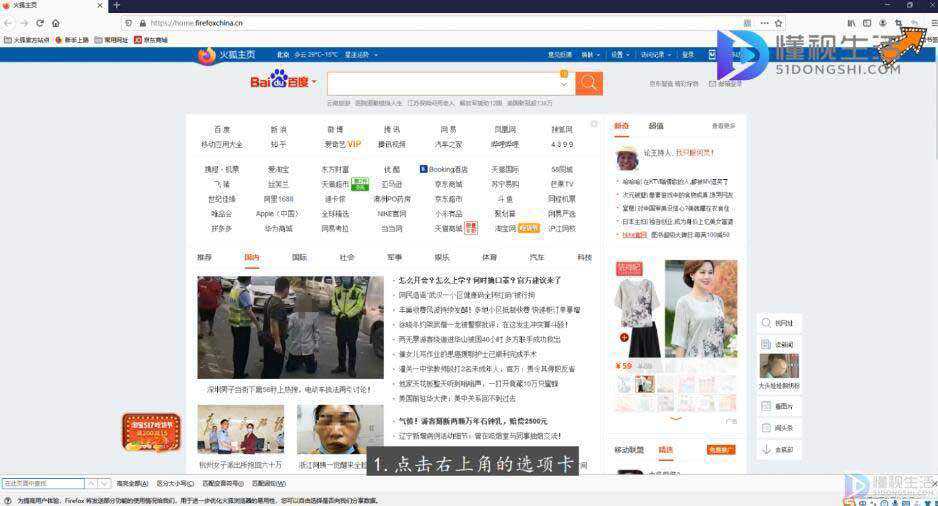The height and width of the screenshot is (506, 938).
Task: Toggle 匹配词句 in find bar
Action: pyautogui.click(x=269, y=483)
